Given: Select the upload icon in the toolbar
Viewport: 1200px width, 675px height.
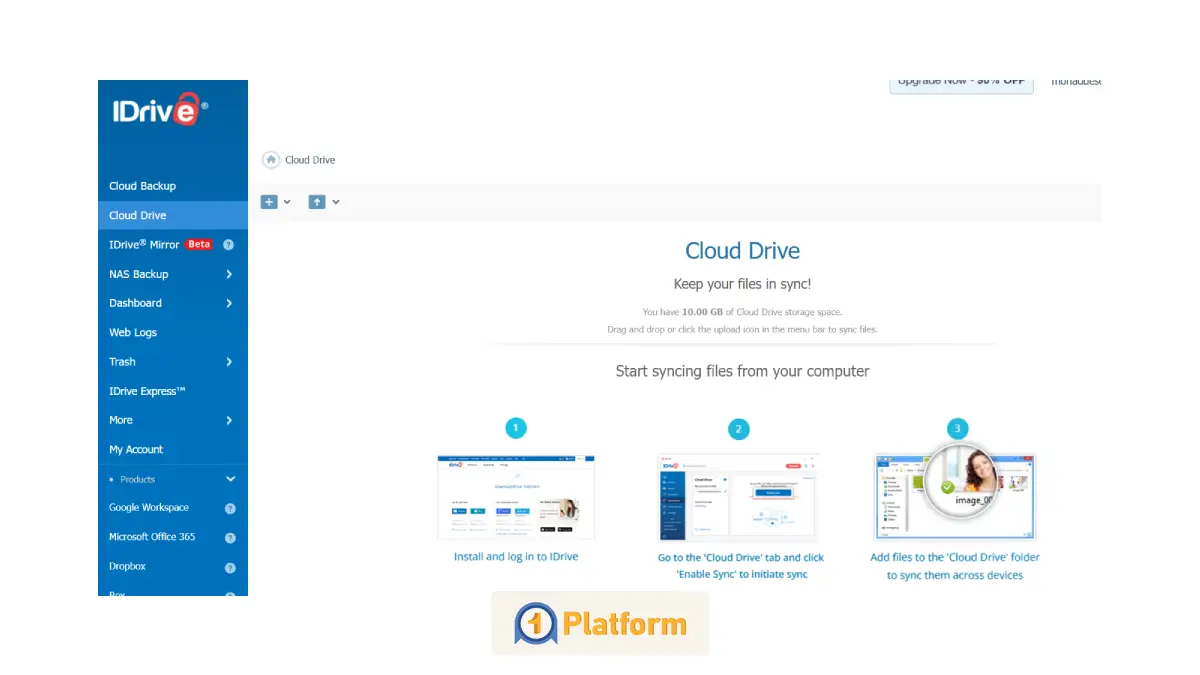Looking at the screenshot, I should pos(318,201).
